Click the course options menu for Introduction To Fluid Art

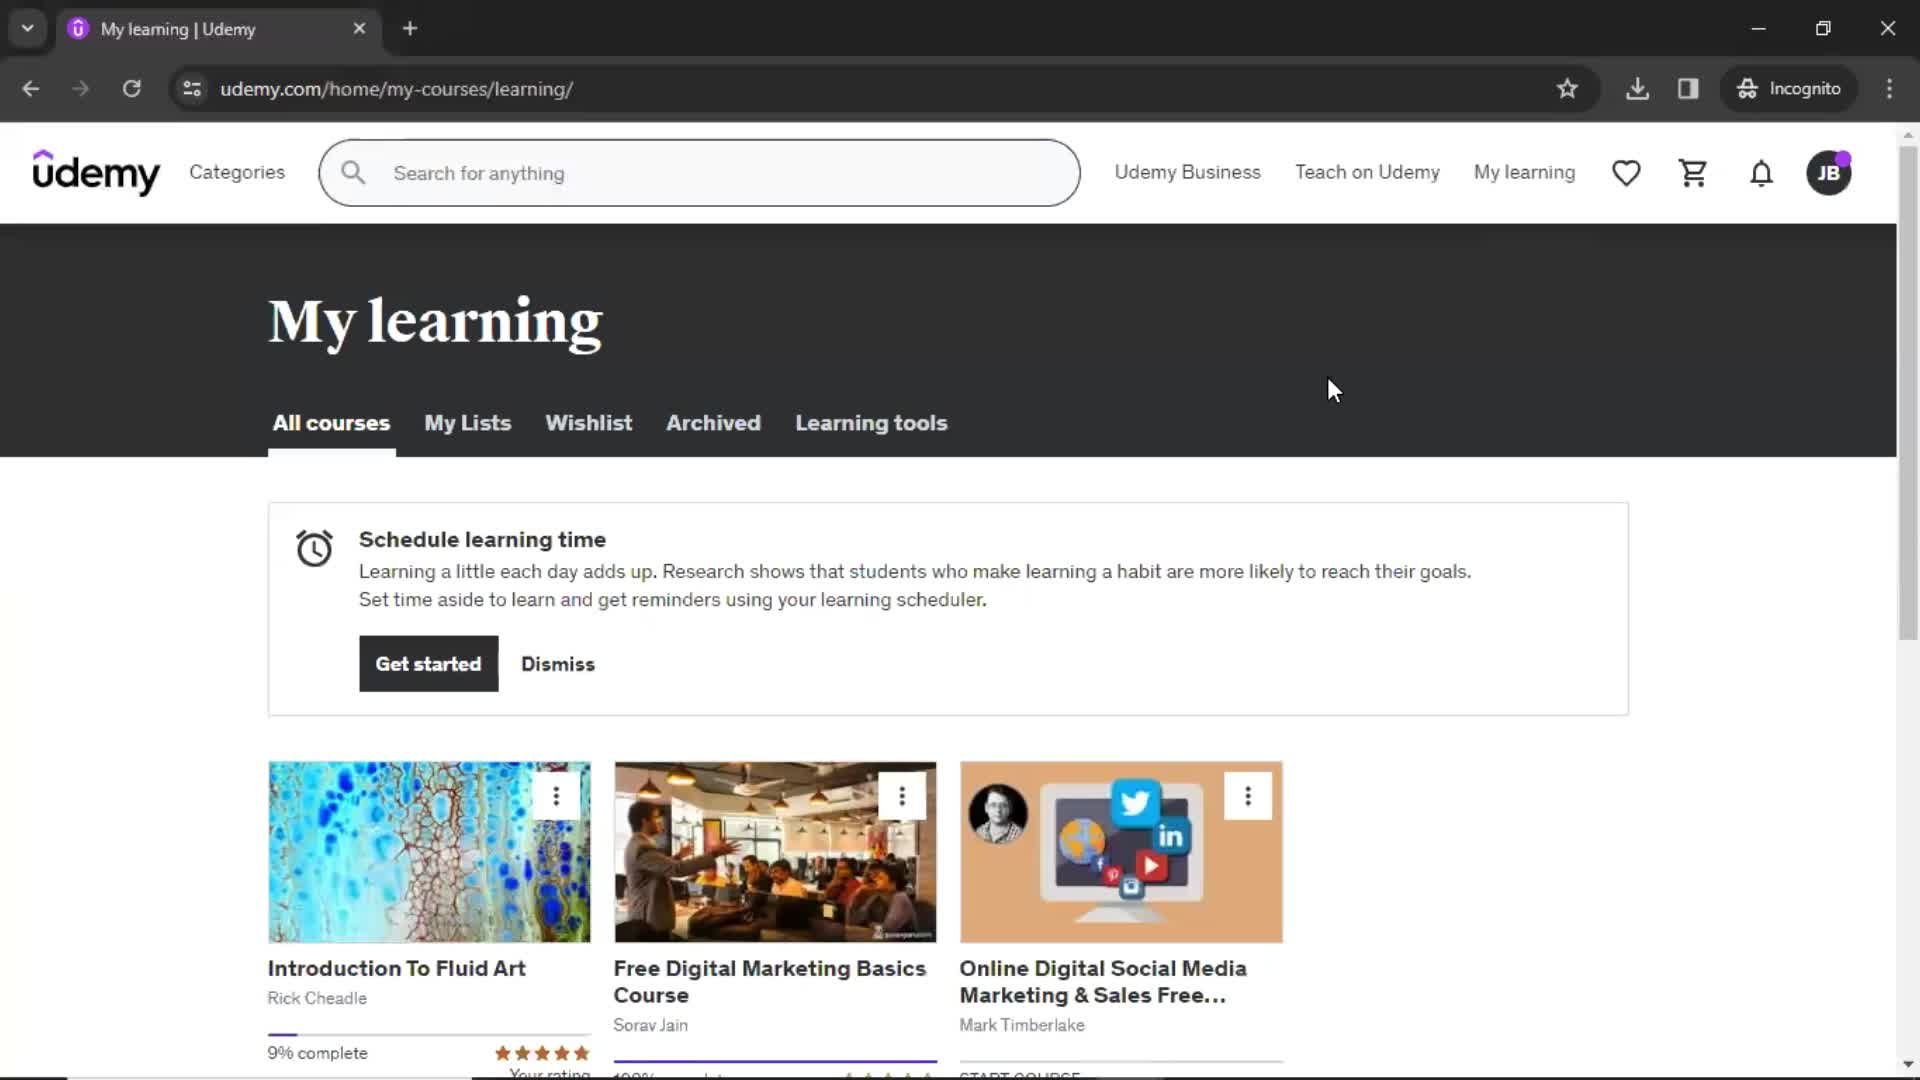click(555, 794)
